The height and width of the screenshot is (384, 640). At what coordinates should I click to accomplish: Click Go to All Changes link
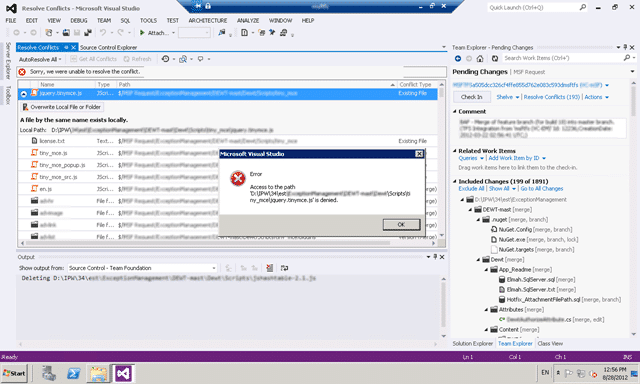click(x=542, y=189)
